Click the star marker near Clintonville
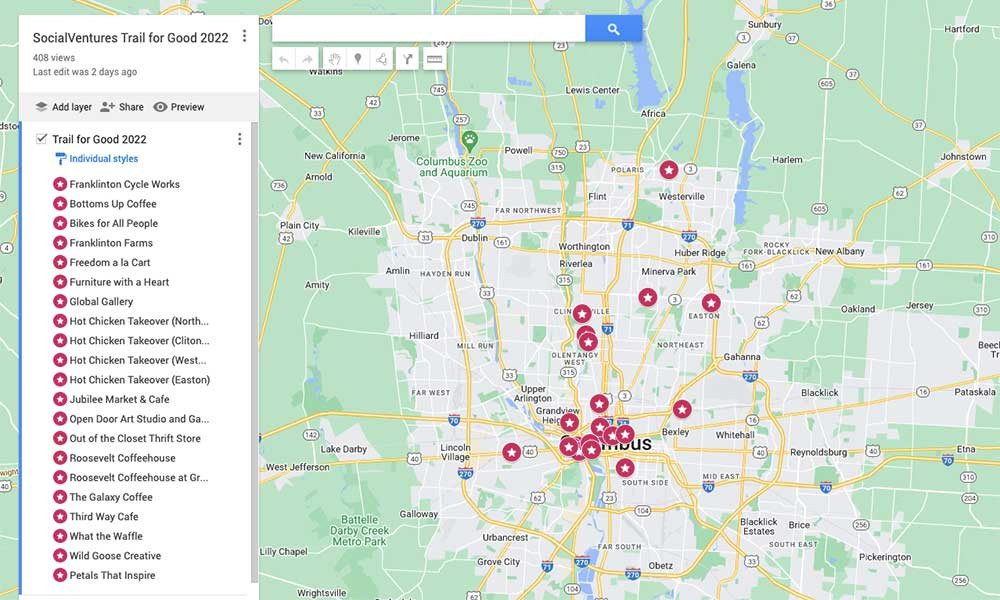This screenshot has width=1000, height=600. tap(582, 314)
